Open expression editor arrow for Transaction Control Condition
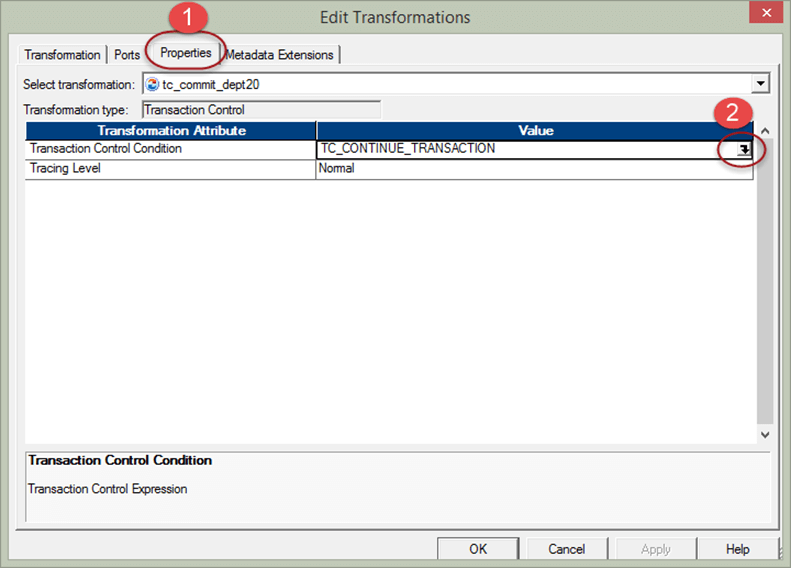The height and width of the screenshot is (568, 791). point(744,149)
